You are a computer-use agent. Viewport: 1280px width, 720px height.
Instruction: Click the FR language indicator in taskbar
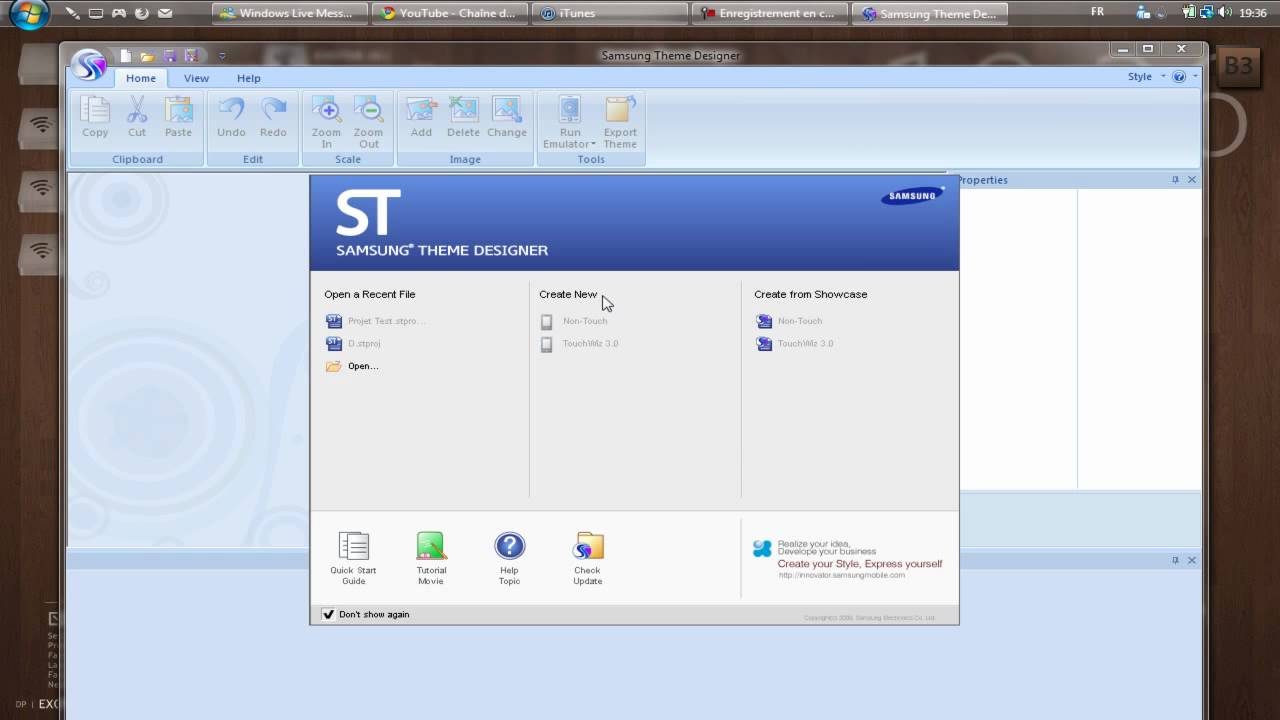pos(1097,13)
